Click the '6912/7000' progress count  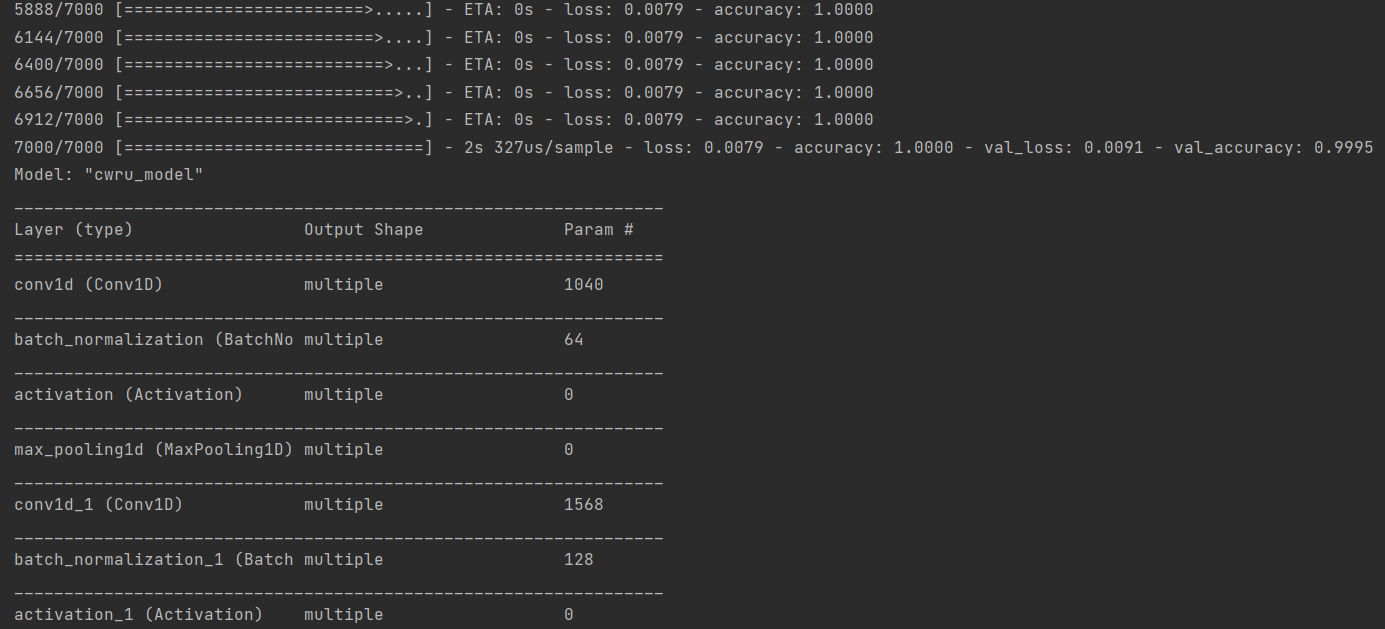pyautogui.click(x=58, y=119)
